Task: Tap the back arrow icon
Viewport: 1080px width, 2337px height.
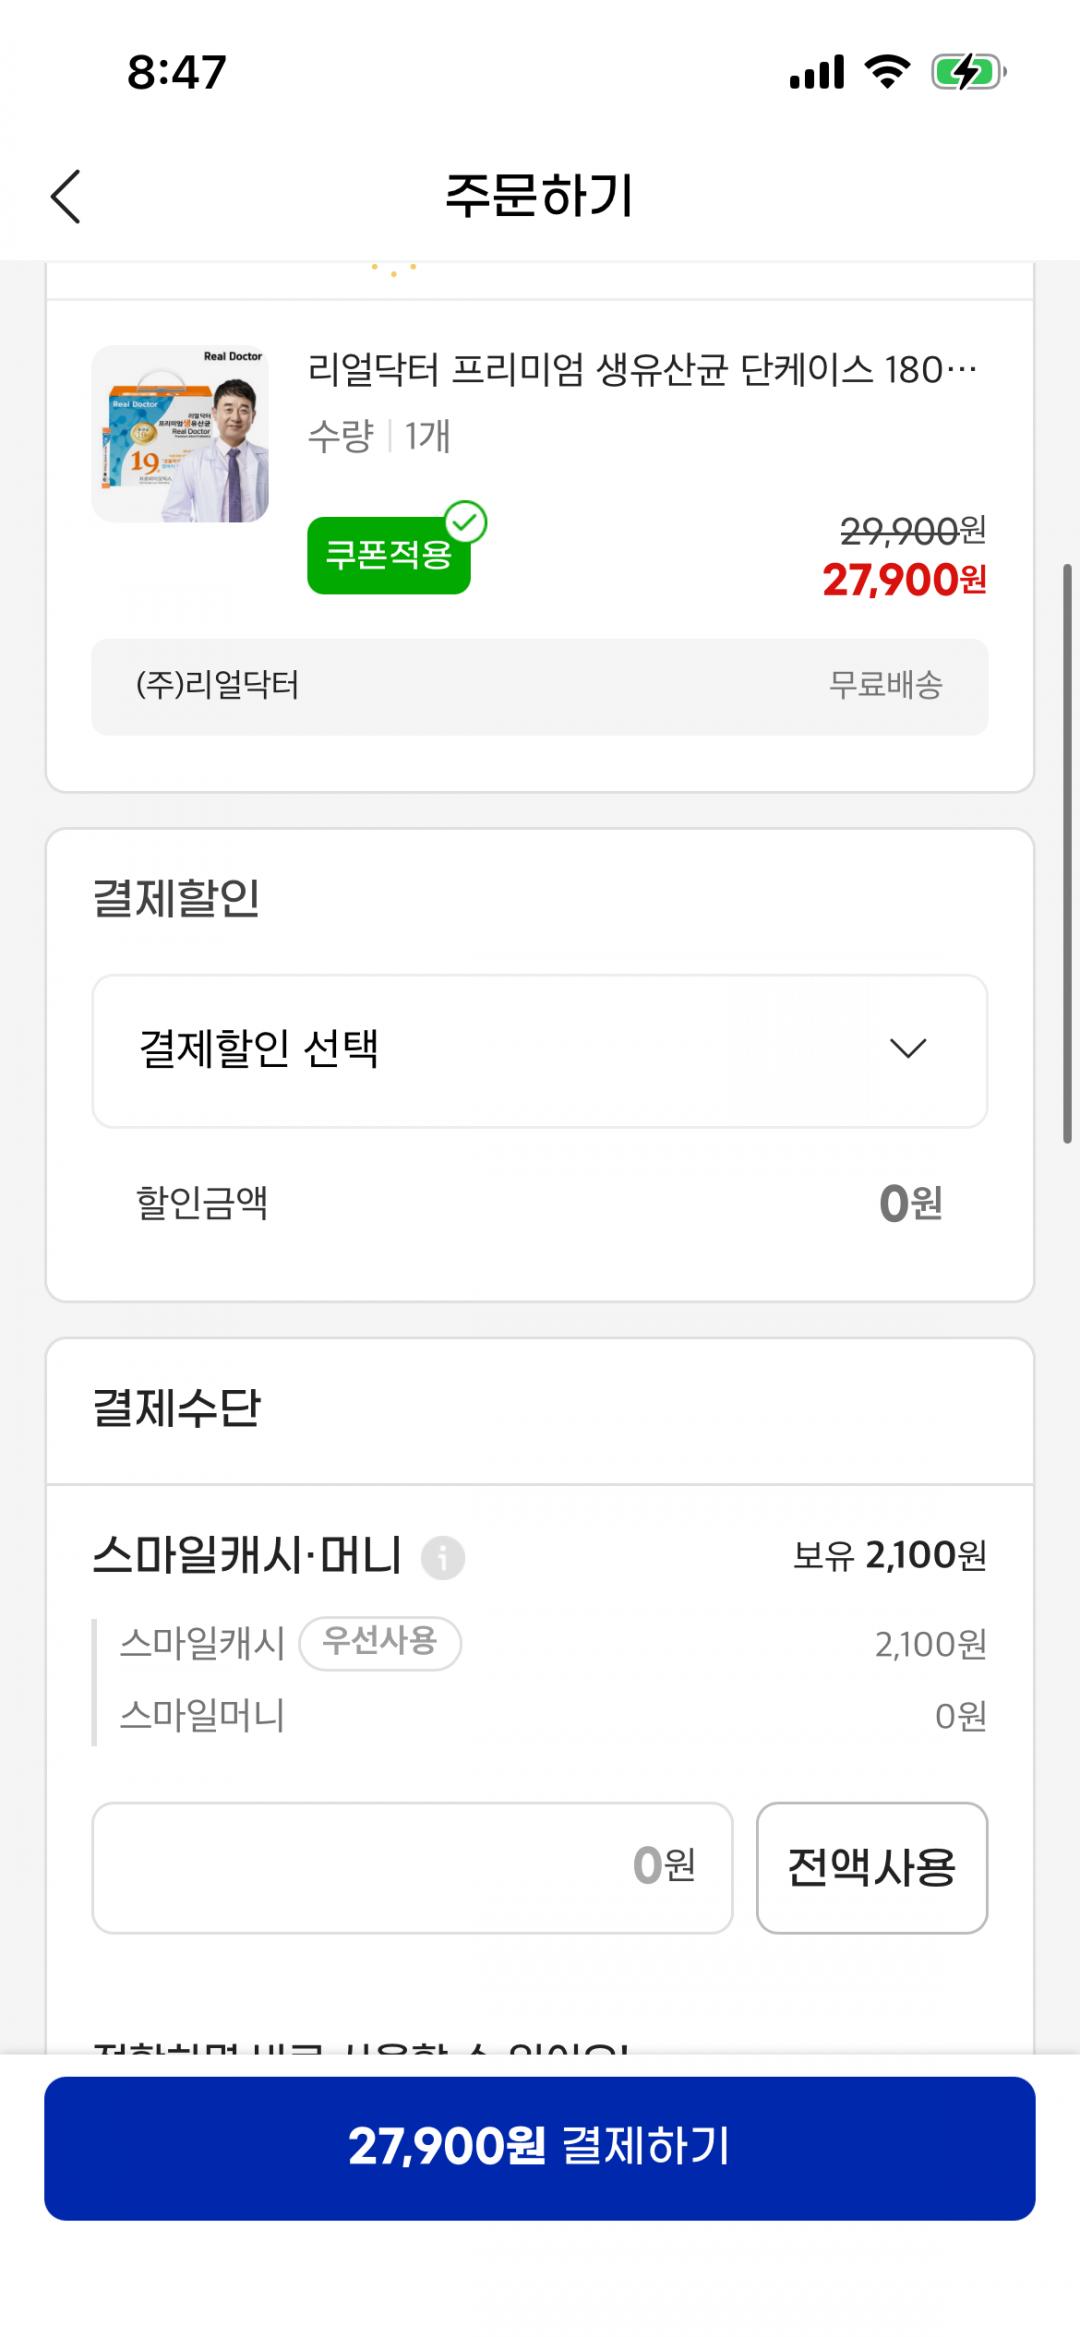Action: (66, 196)
